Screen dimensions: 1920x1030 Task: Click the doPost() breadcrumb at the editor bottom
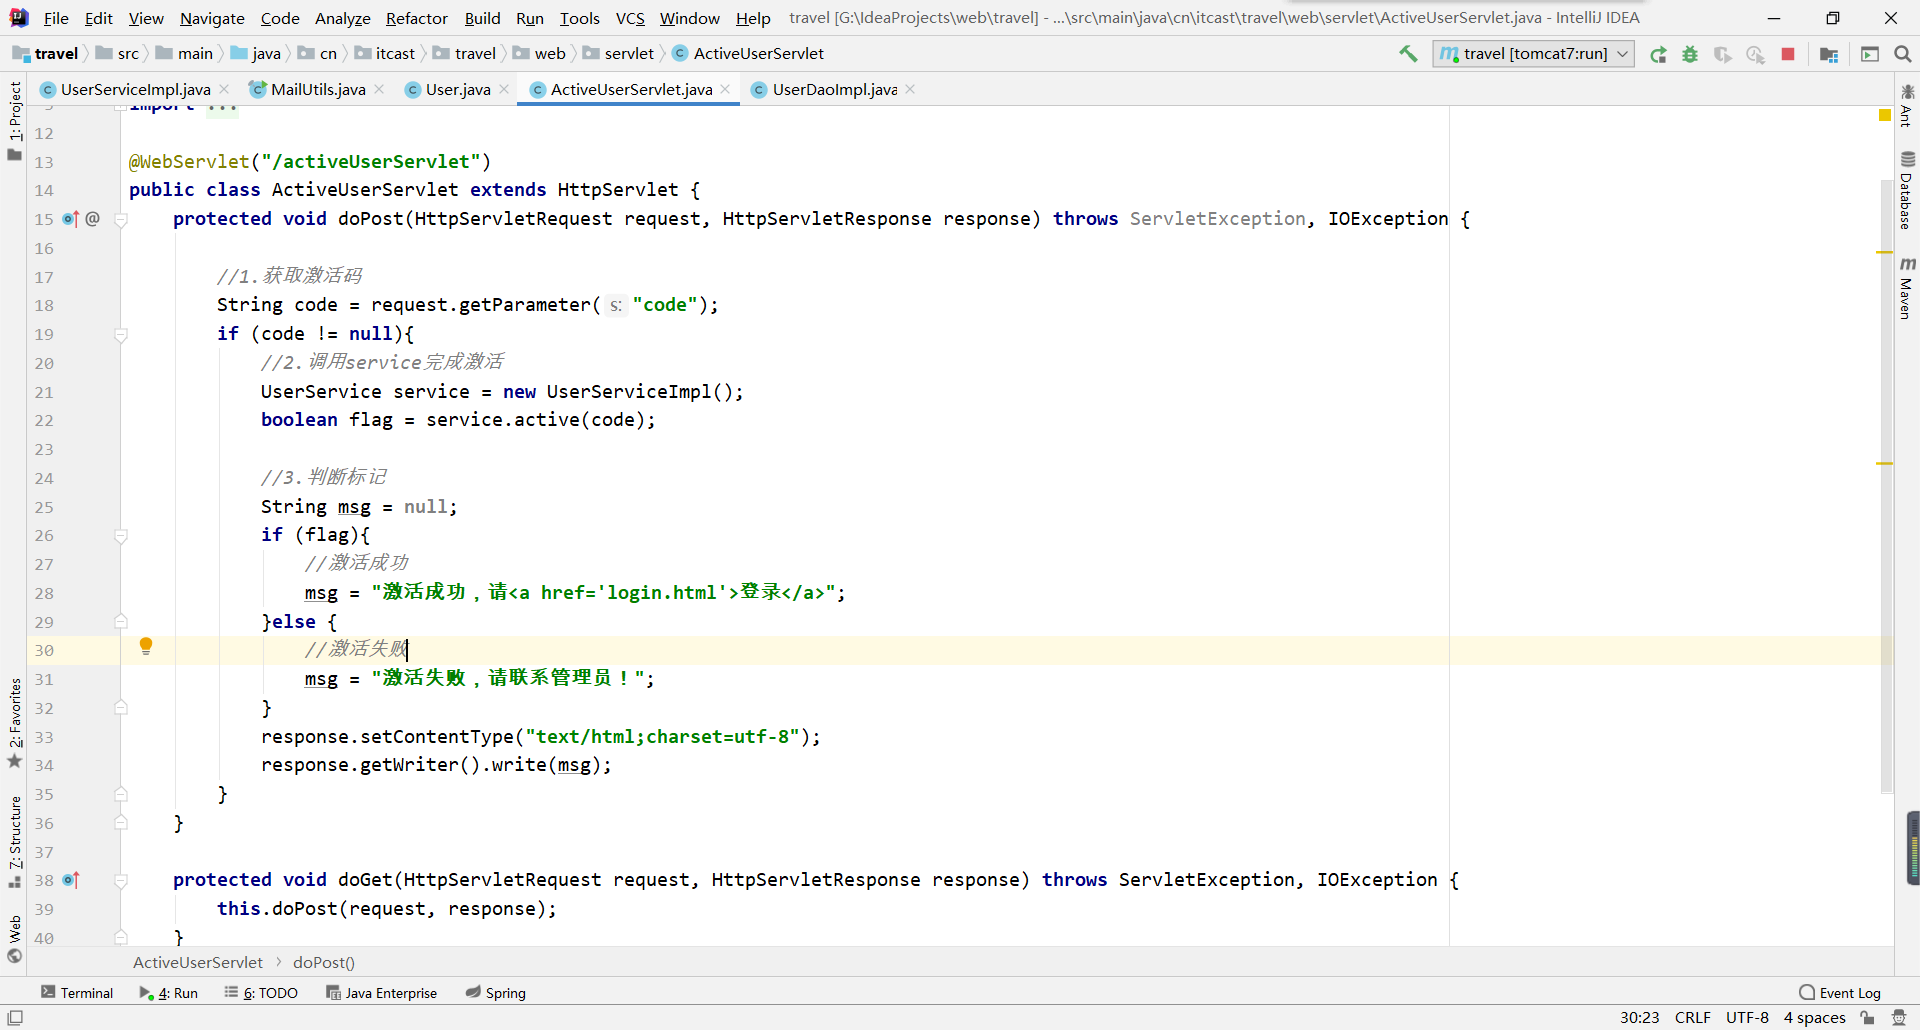click(324, 963)
